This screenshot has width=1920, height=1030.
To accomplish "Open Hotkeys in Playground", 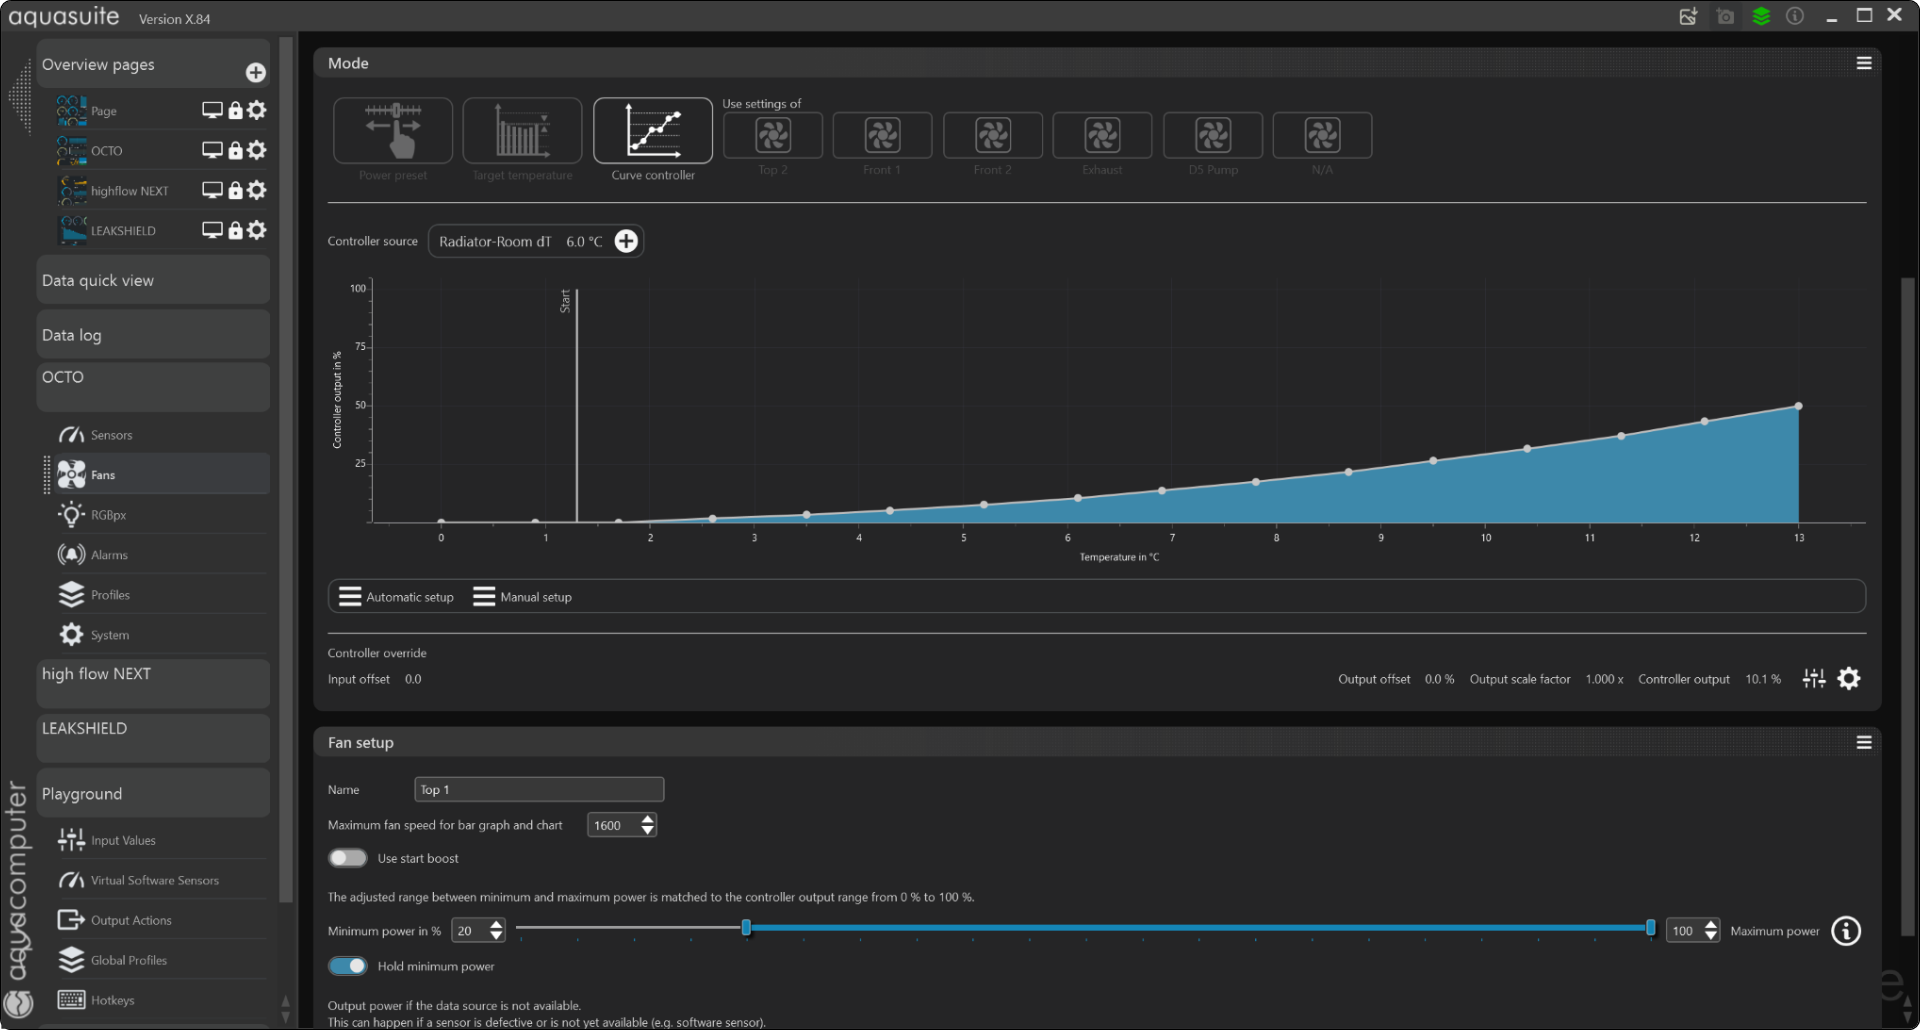I will (160, 1000).
